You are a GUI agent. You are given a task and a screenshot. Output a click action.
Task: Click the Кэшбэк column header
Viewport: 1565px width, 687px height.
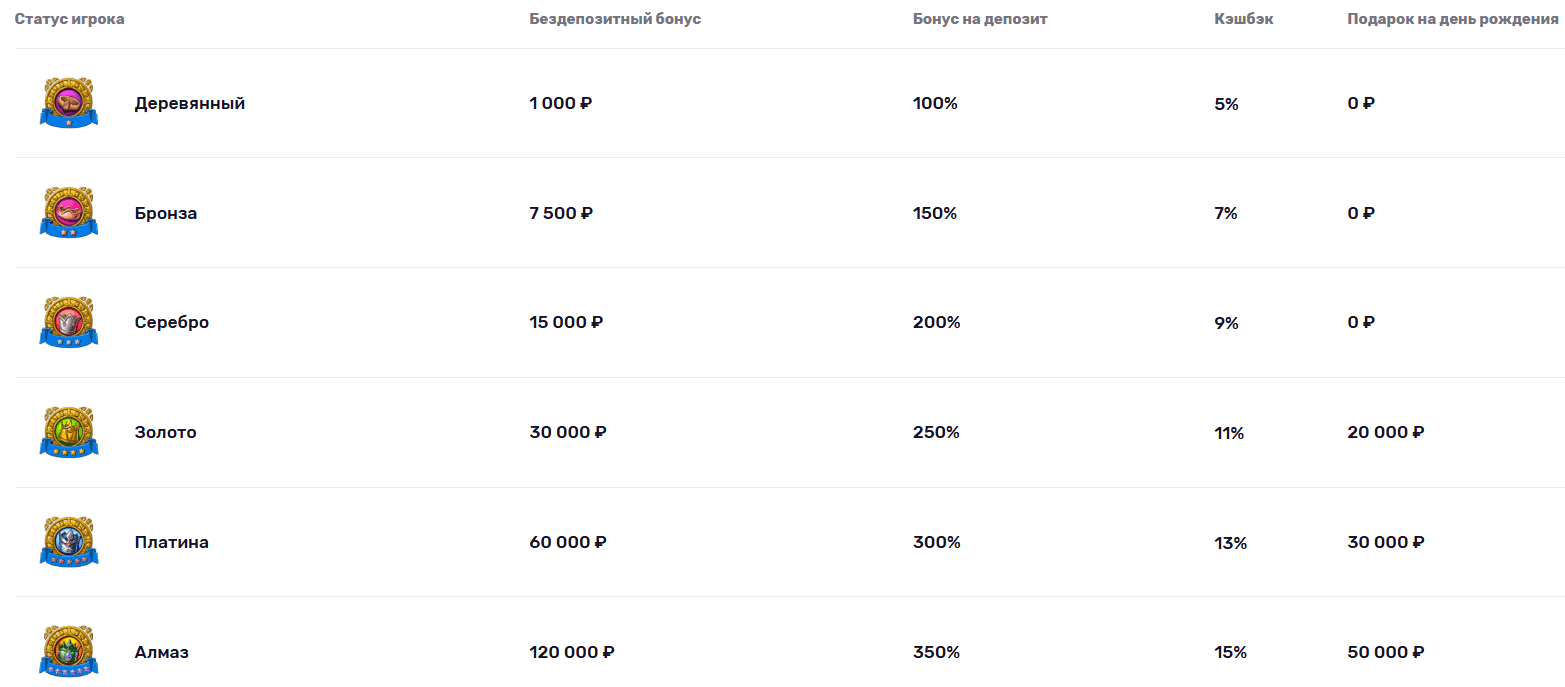[1244, 19]
